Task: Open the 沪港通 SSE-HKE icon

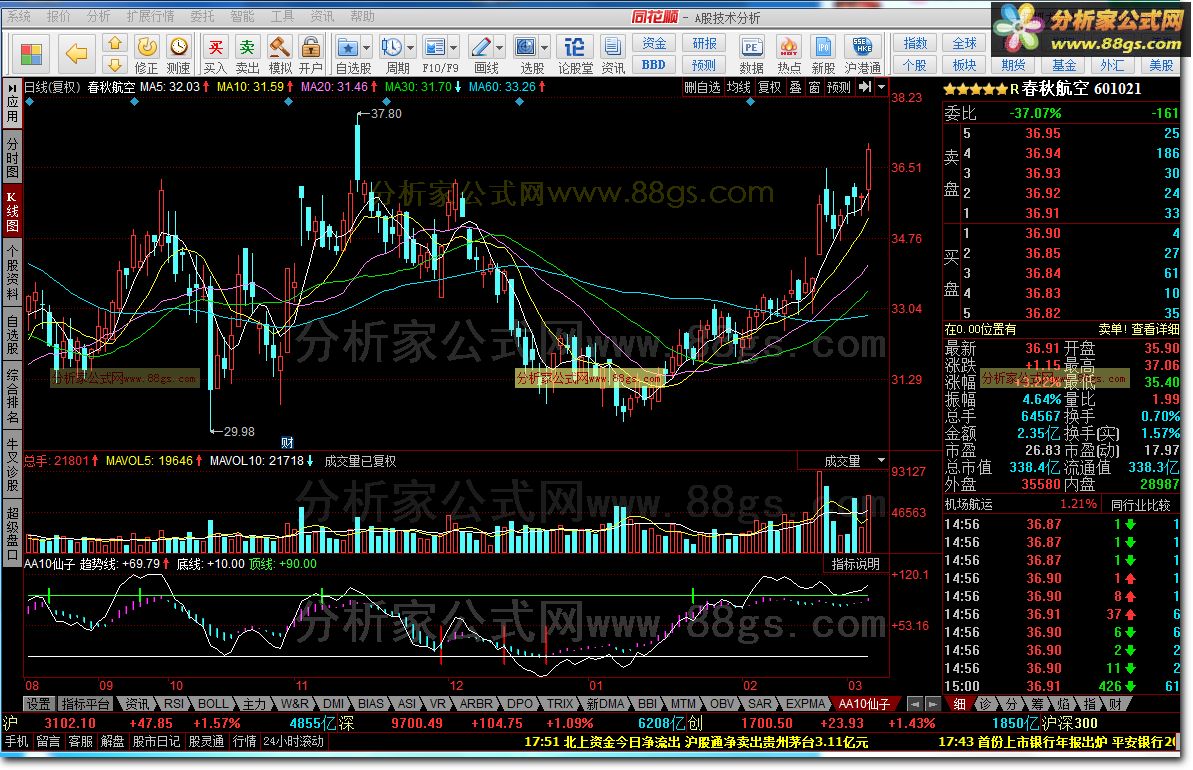Action: click(862, 47)
